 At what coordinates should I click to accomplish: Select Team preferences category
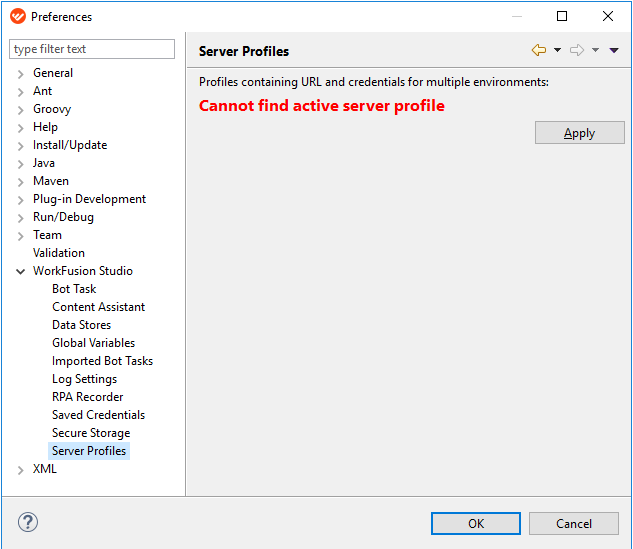[x=47, y=235]
